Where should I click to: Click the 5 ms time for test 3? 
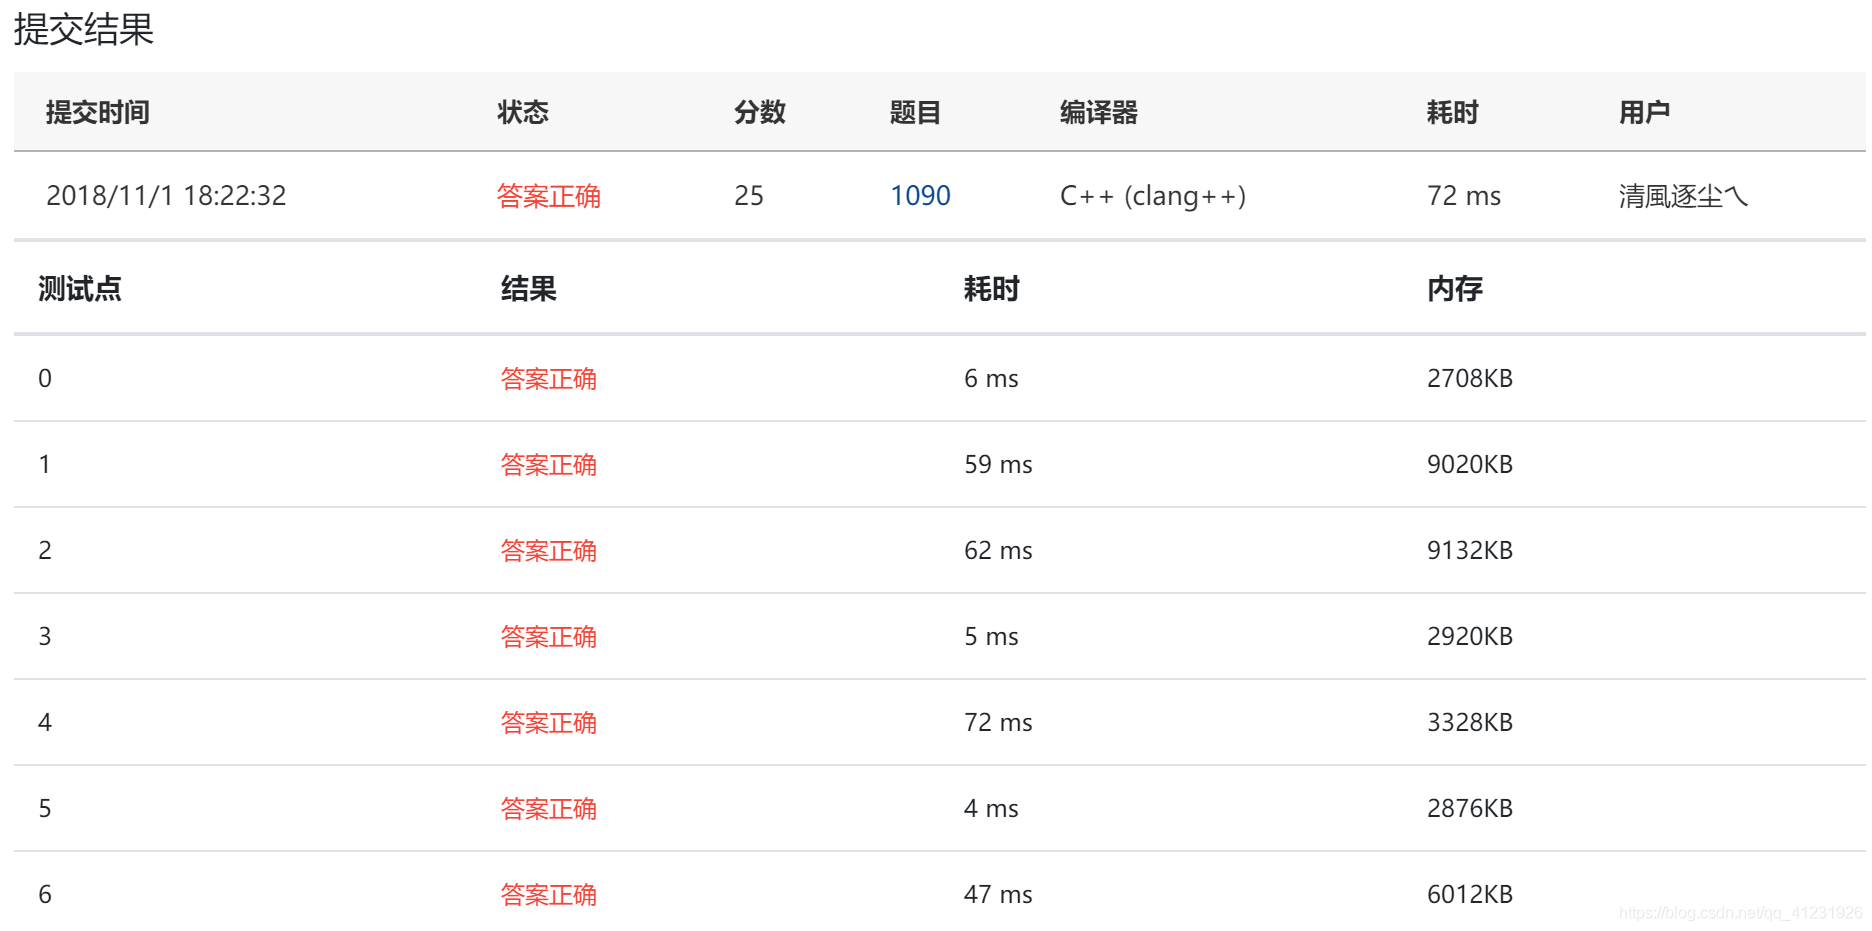point(991,637)
